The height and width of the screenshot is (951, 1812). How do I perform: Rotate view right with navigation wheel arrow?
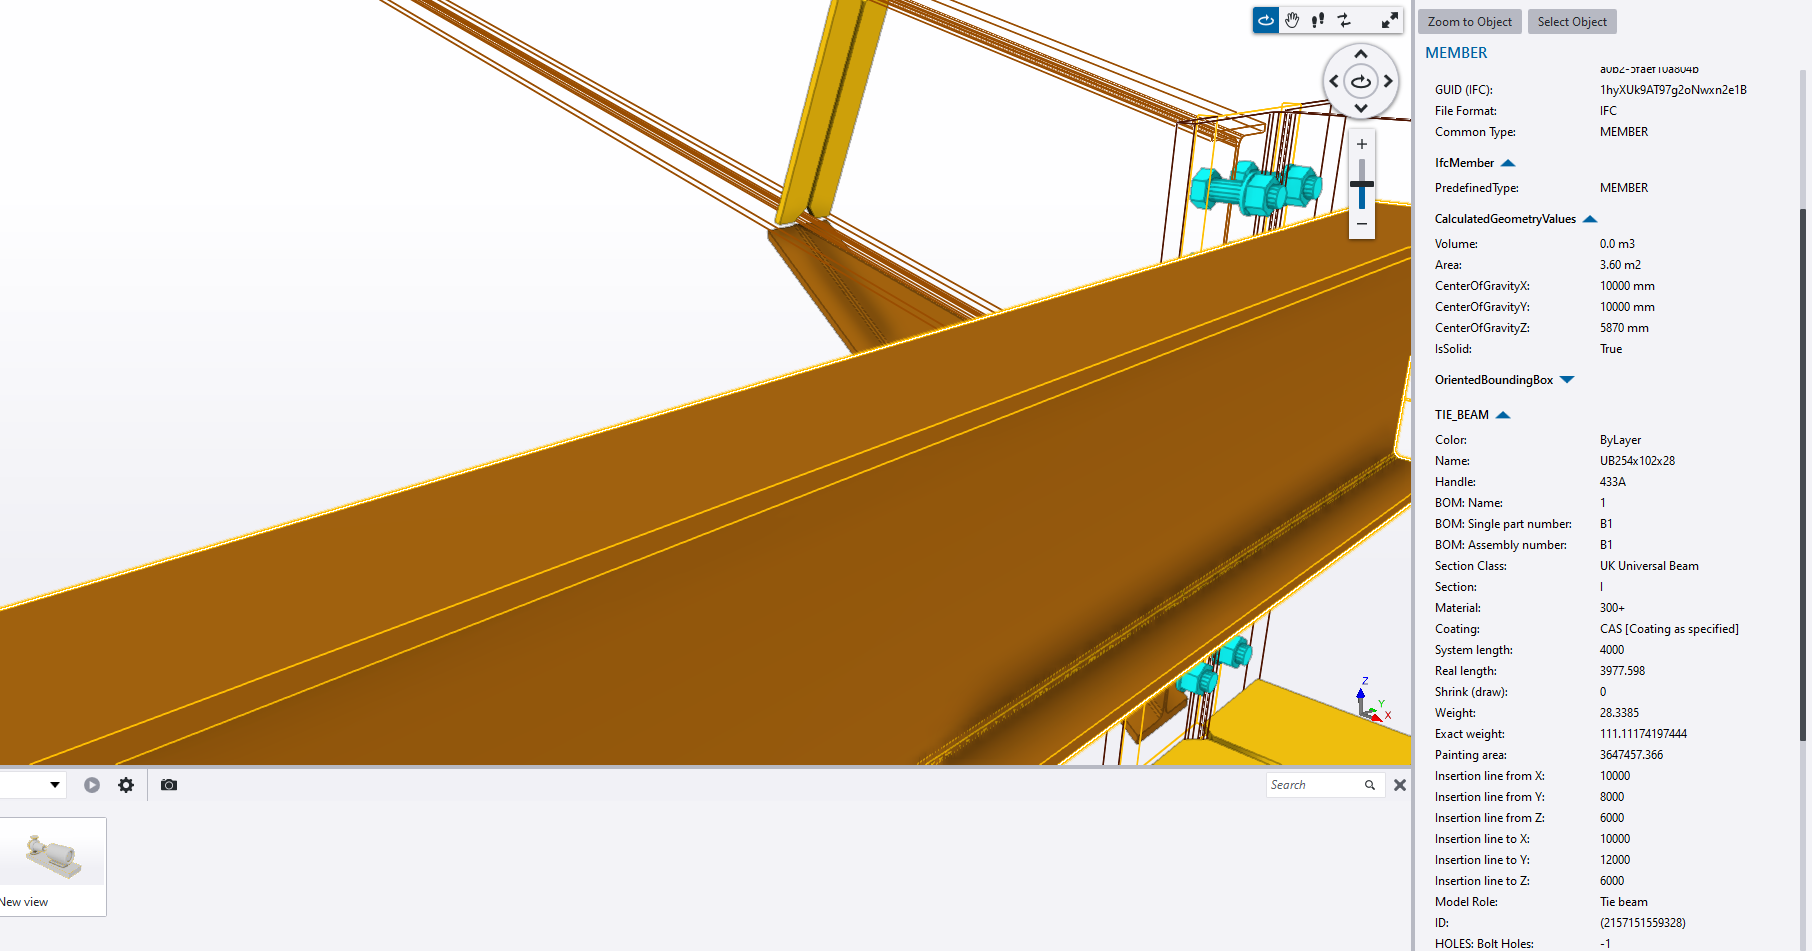[1388, 81]
